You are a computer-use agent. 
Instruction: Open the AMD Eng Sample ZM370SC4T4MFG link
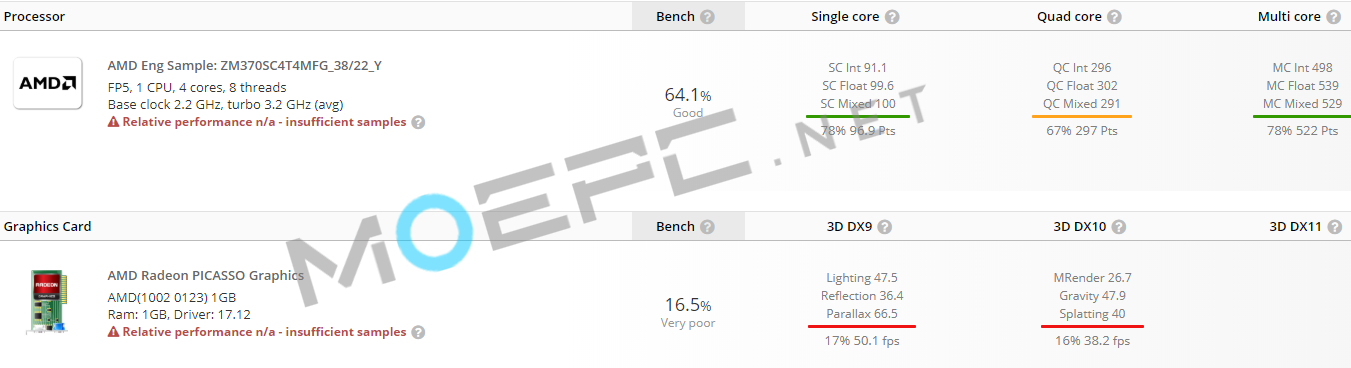click(x=244, y=66)
